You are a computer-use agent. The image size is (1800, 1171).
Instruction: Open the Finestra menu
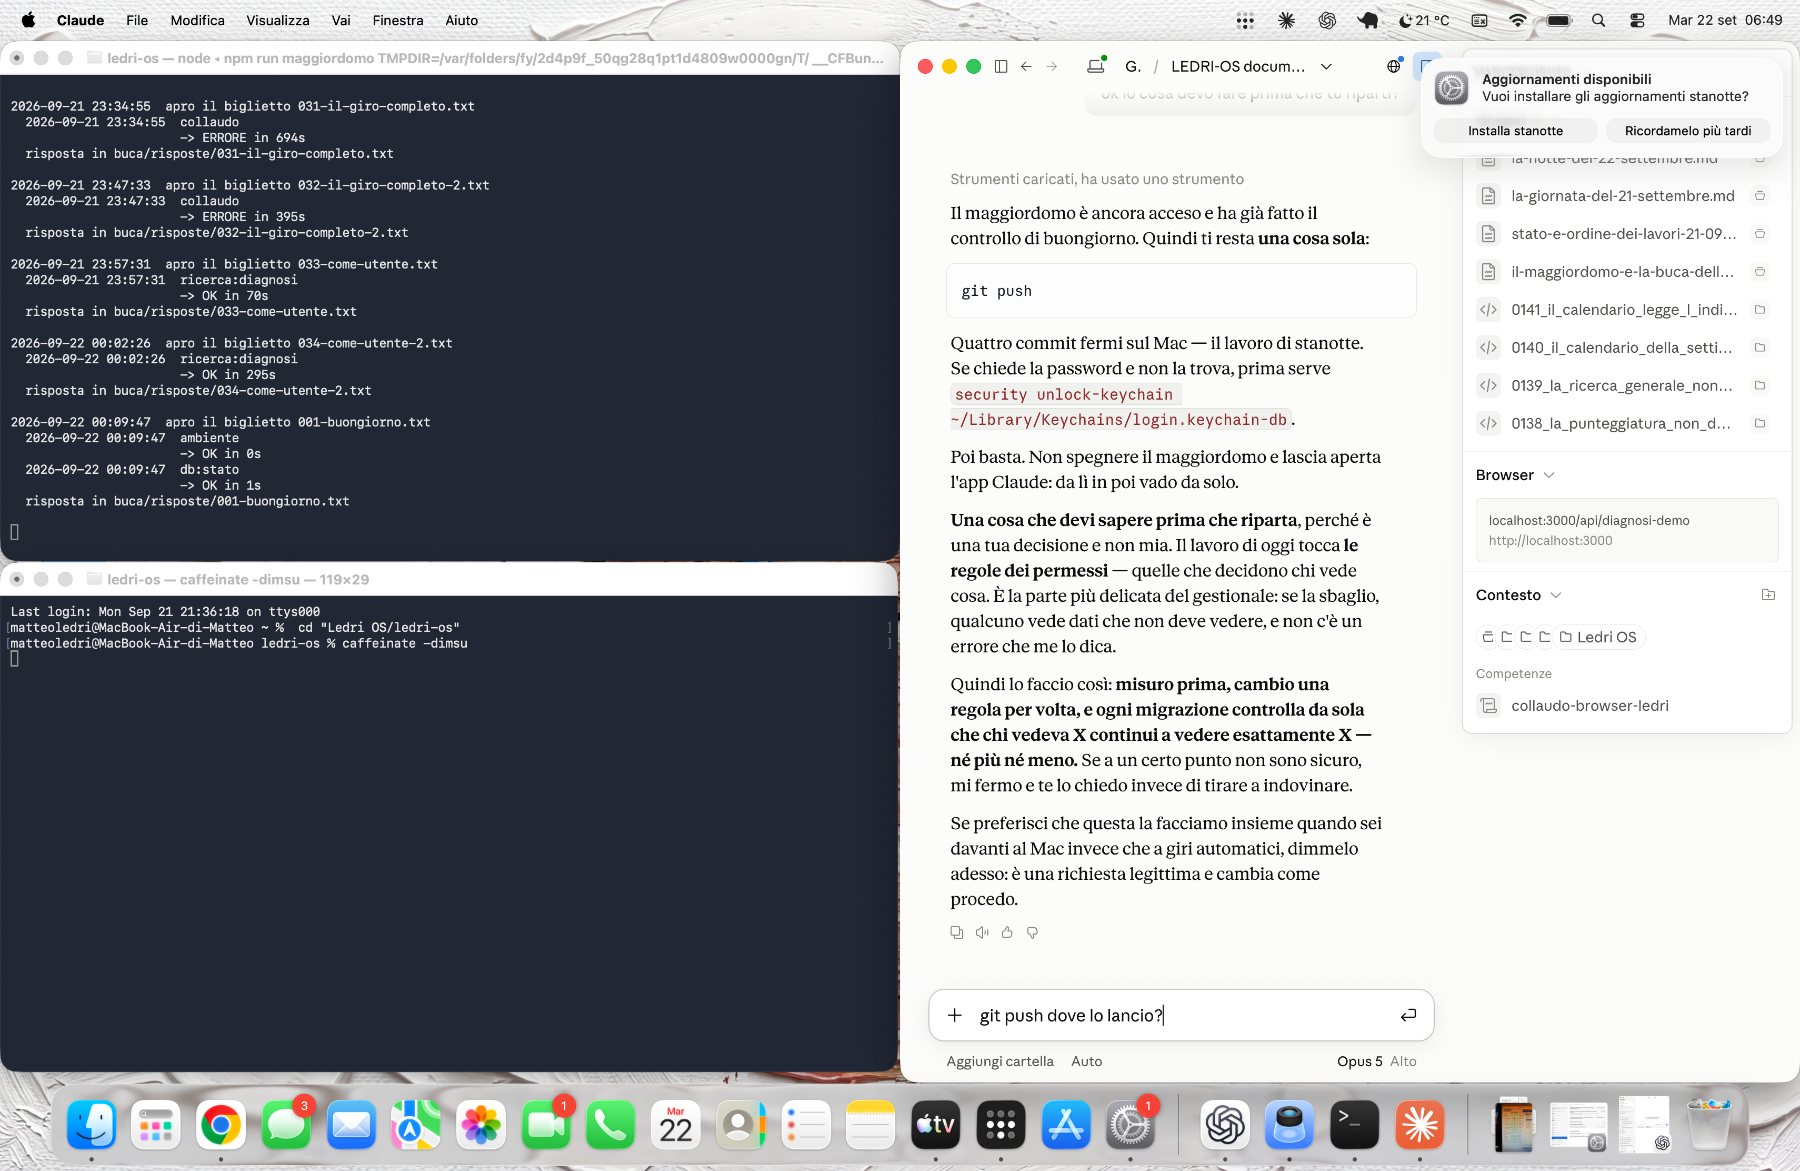(x=398, y=20)
